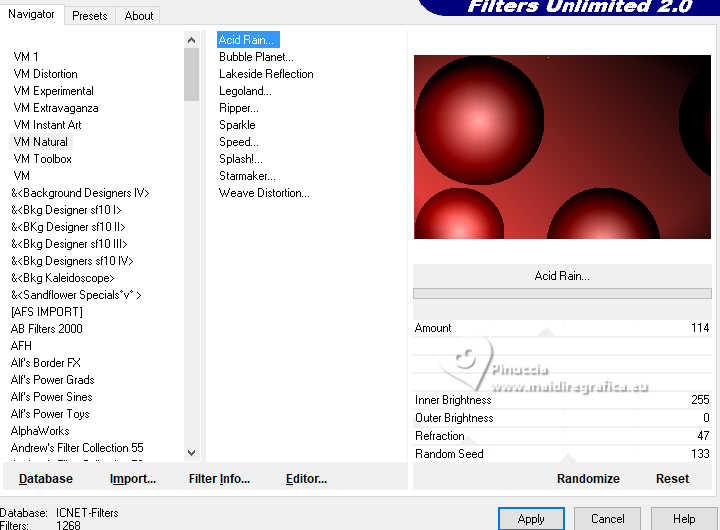Click the Apply button

pyautogui.click(x=531, y=519)
